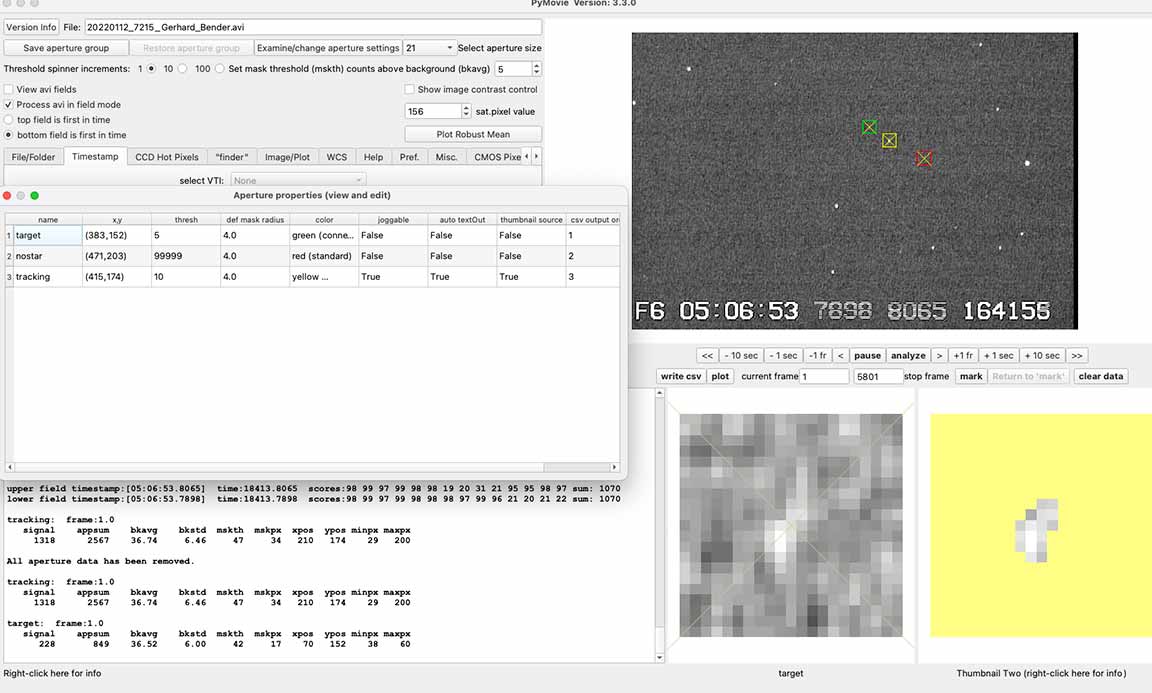Click the target aperture thumbnail image
Viewport: 1152px width, 693px height.
(x=791, y=525)
